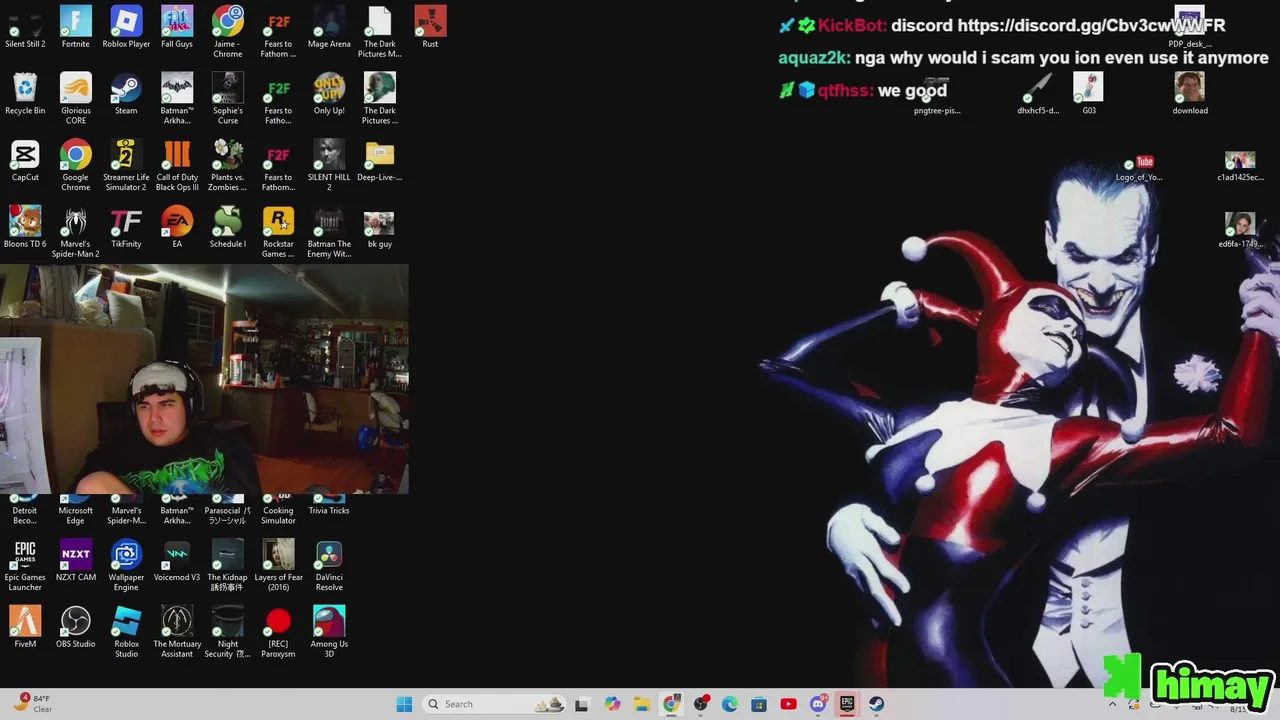
Task: Switch to Microsoft Edge on the taskbar
Action: pos(730,704)
